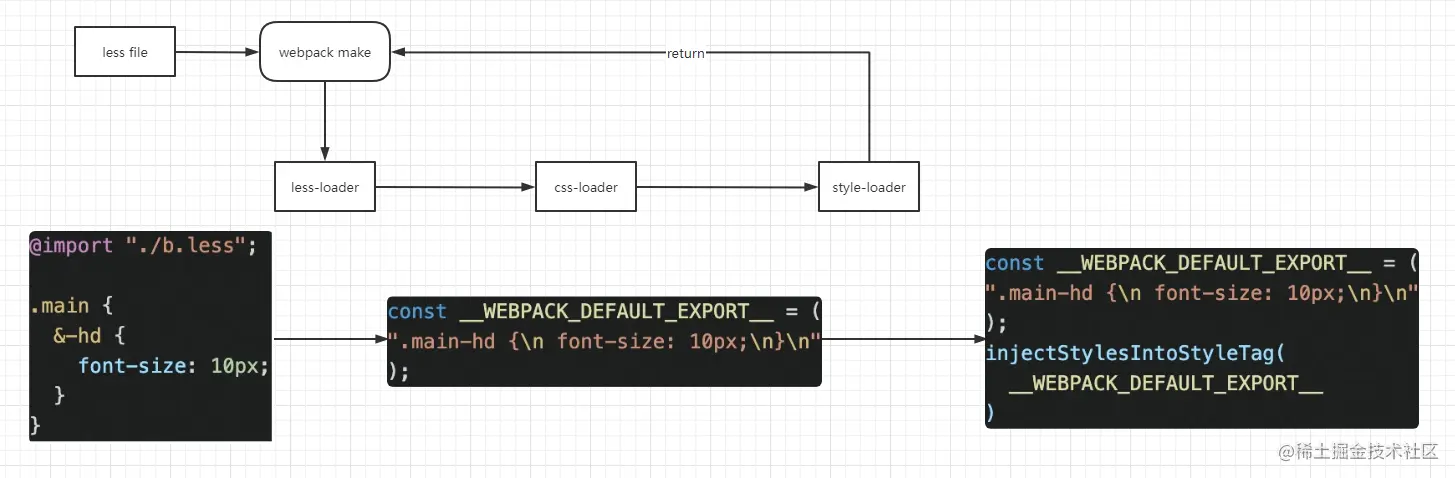Click the style-loader output code snippet
The image size is (1455, 478).
click(1202, 338)
